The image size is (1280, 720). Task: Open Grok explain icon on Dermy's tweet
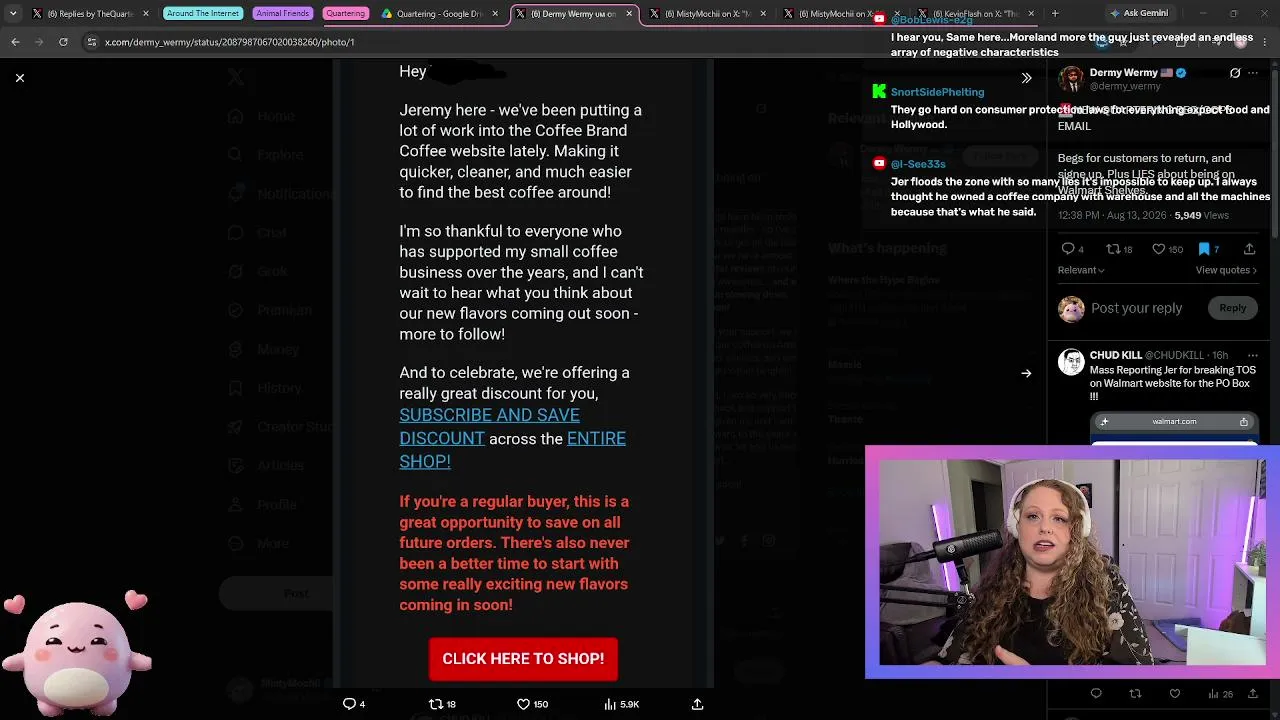(1235, 73)
